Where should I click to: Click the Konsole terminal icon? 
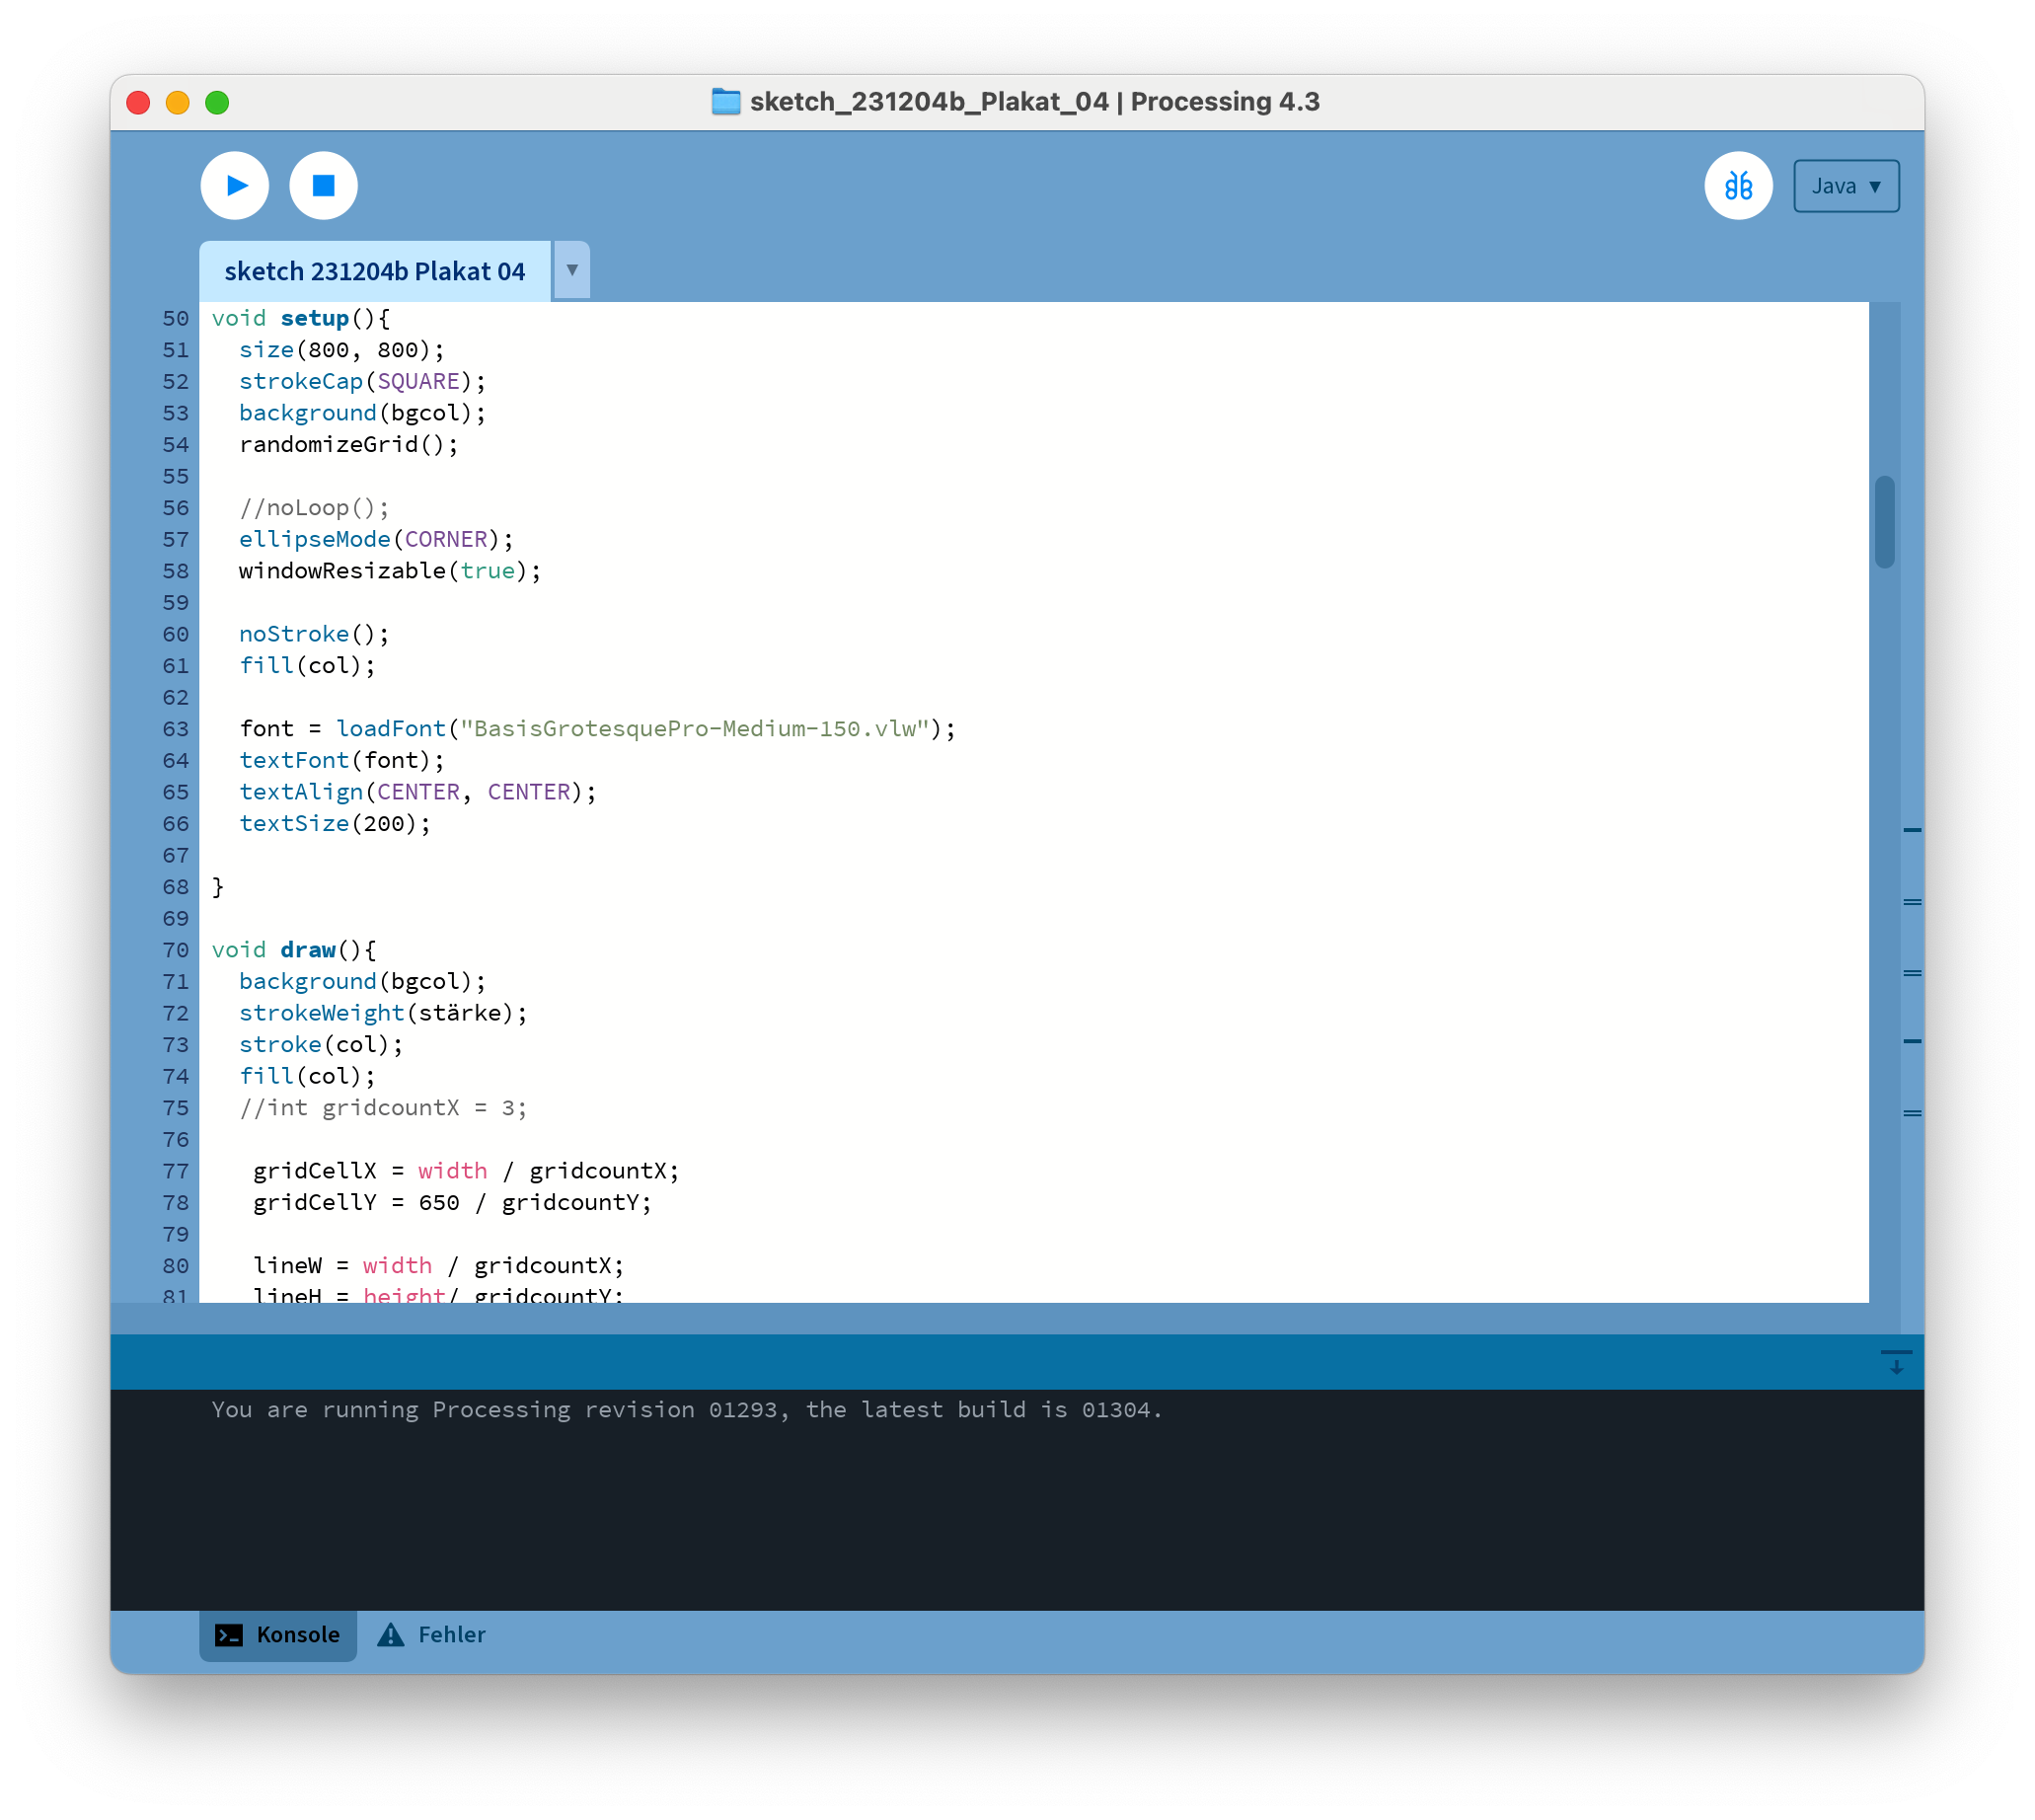tap(229, 1634)
